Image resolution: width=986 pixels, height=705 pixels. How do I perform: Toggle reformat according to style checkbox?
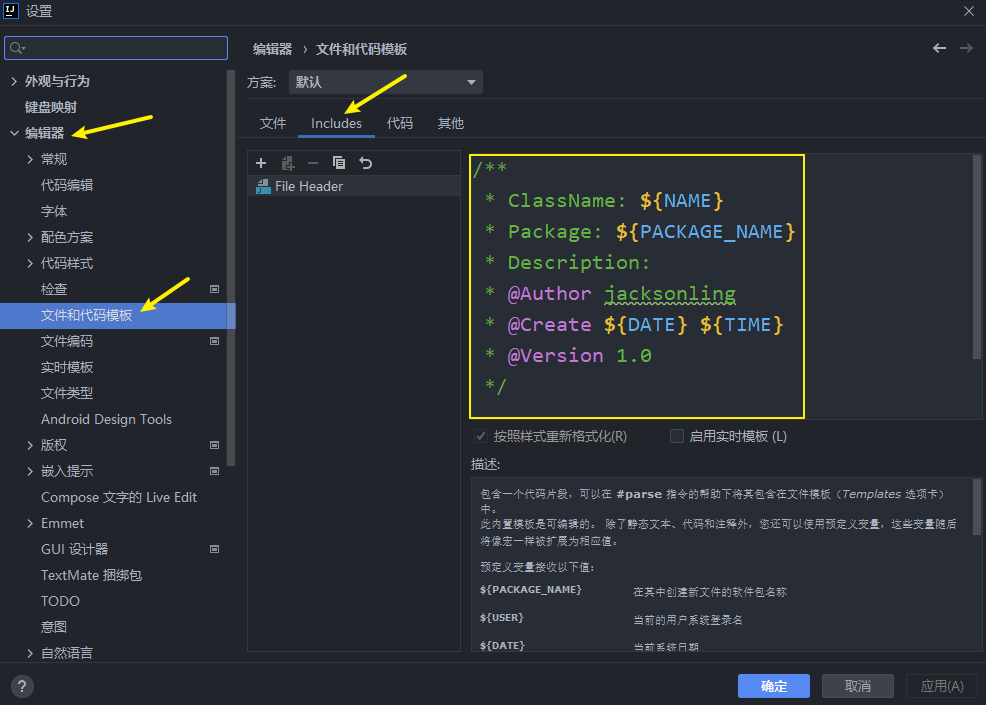481,436
